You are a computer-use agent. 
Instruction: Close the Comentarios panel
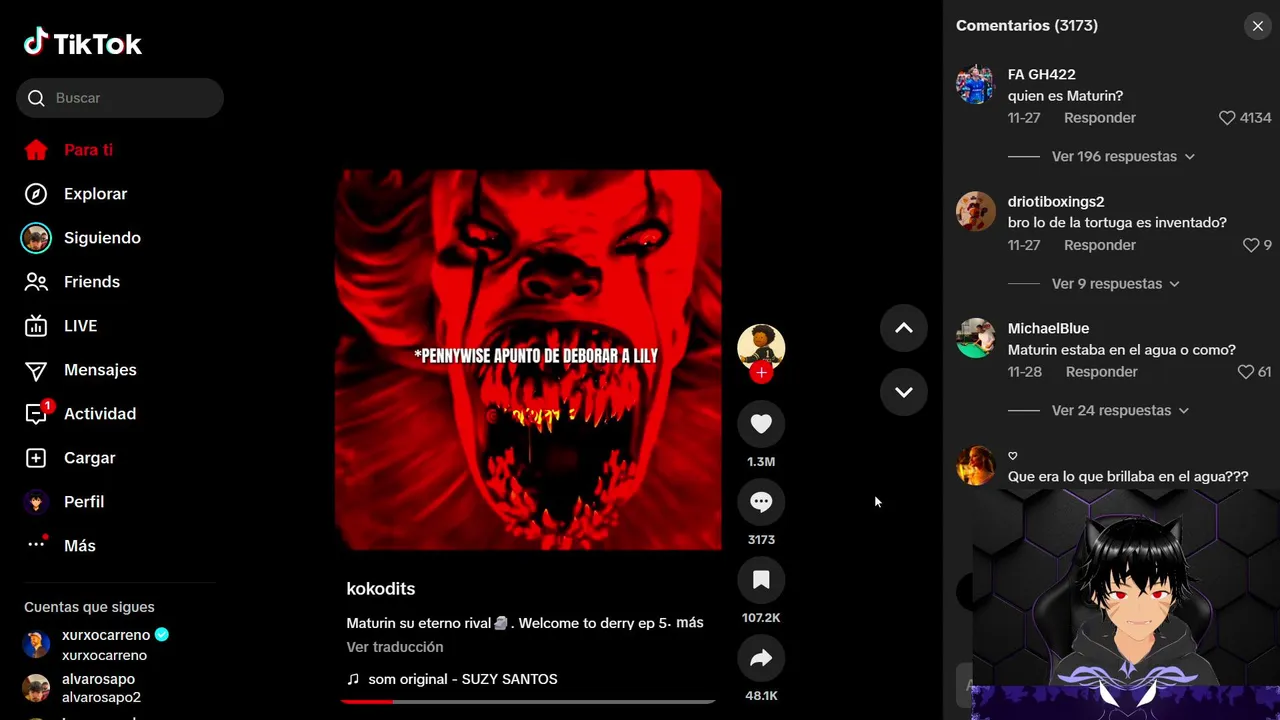[x=1258, y=26]
